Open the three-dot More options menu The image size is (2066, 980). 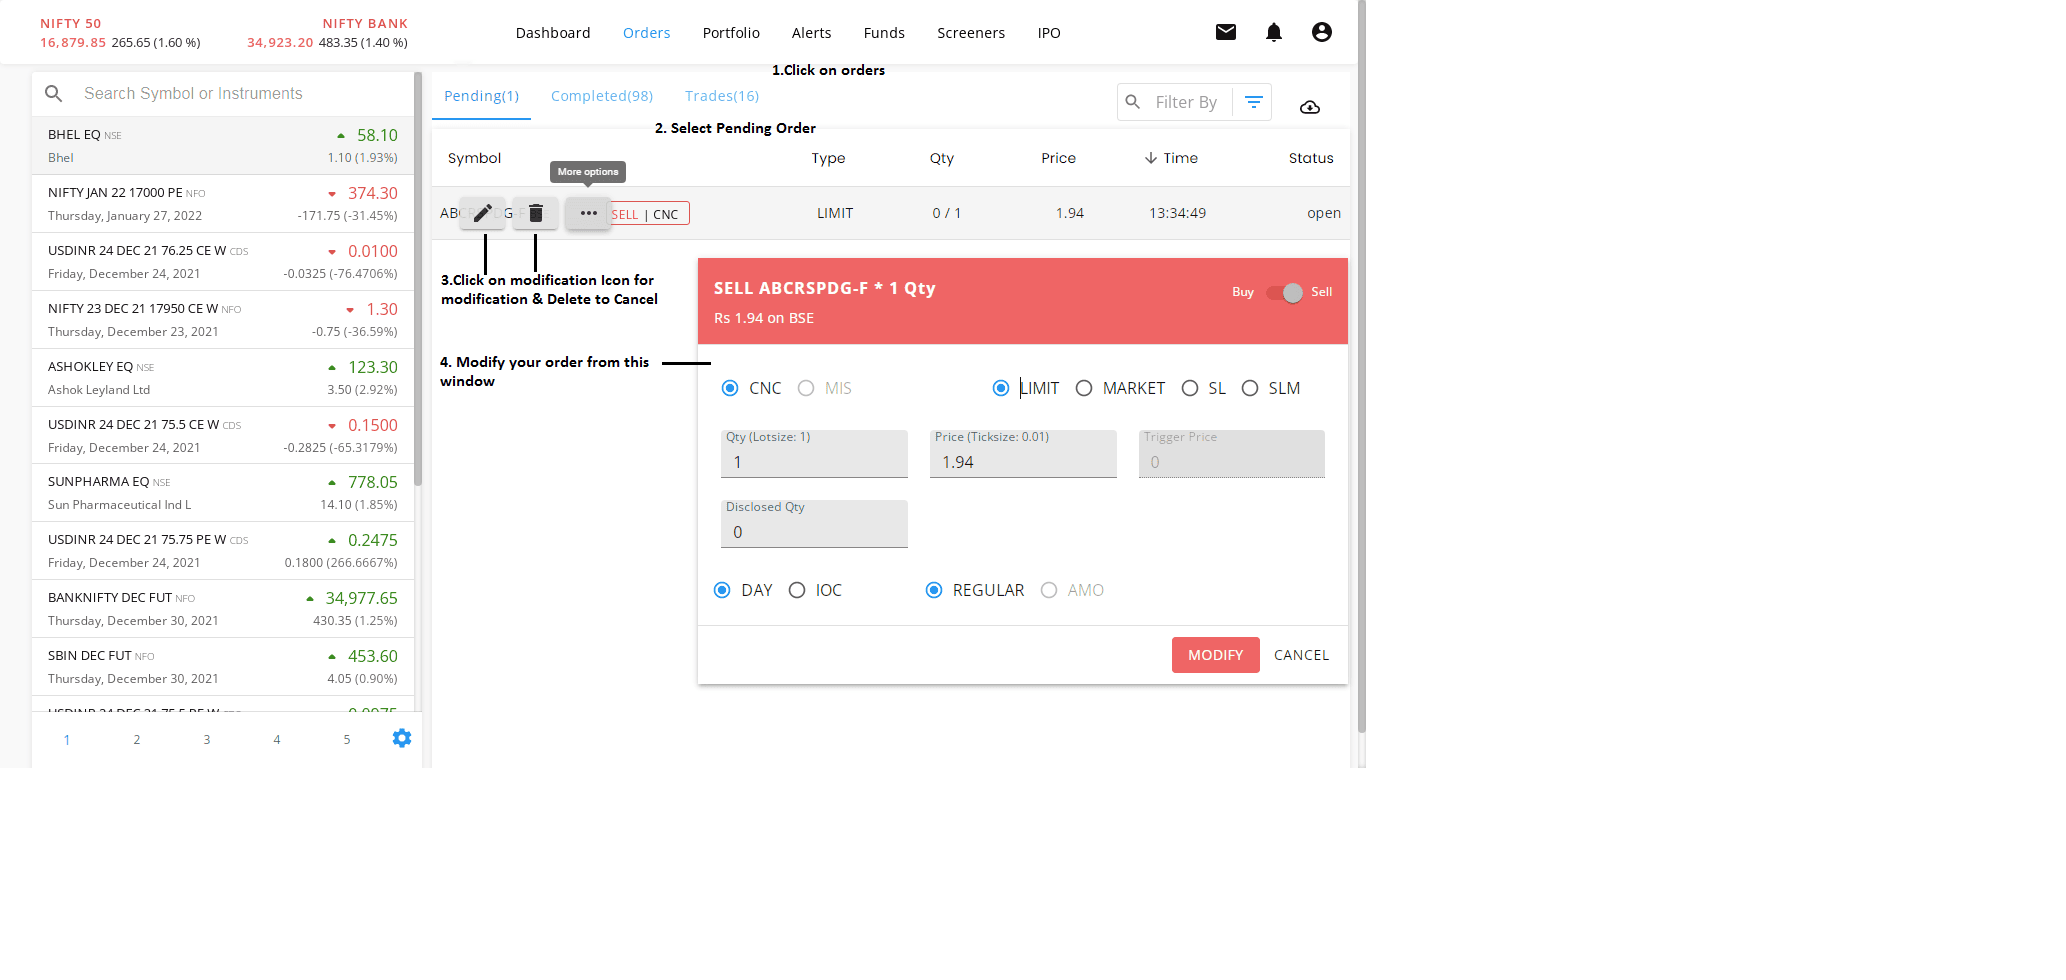pyautogui.click(x=589, y=213)
